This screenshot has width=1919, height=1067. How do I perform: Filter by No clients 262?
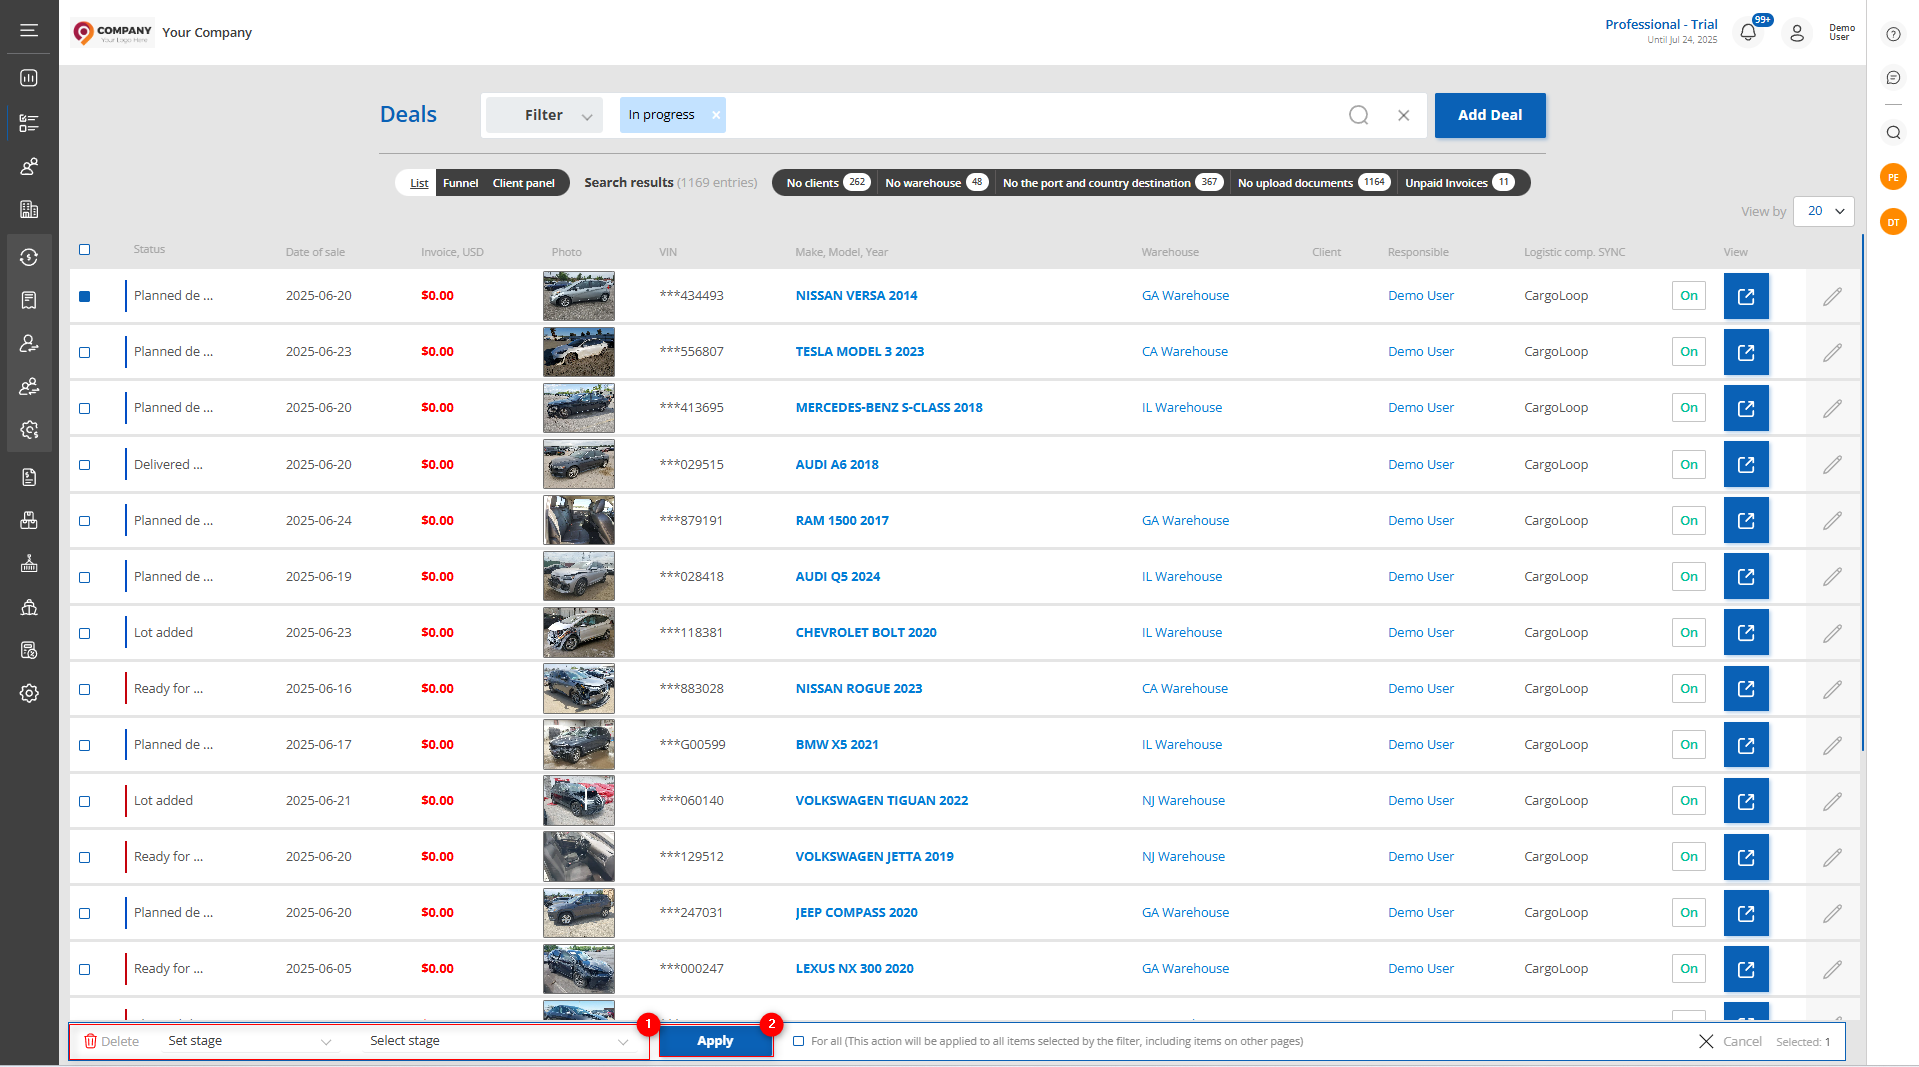[826, 183]
